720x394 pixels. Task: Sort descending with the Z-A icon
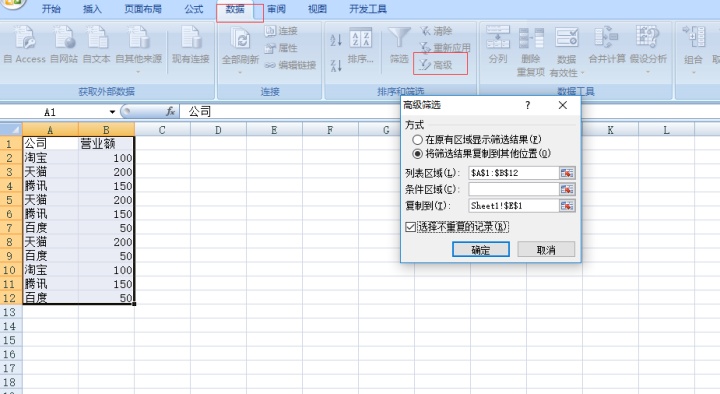click(336, 65)
